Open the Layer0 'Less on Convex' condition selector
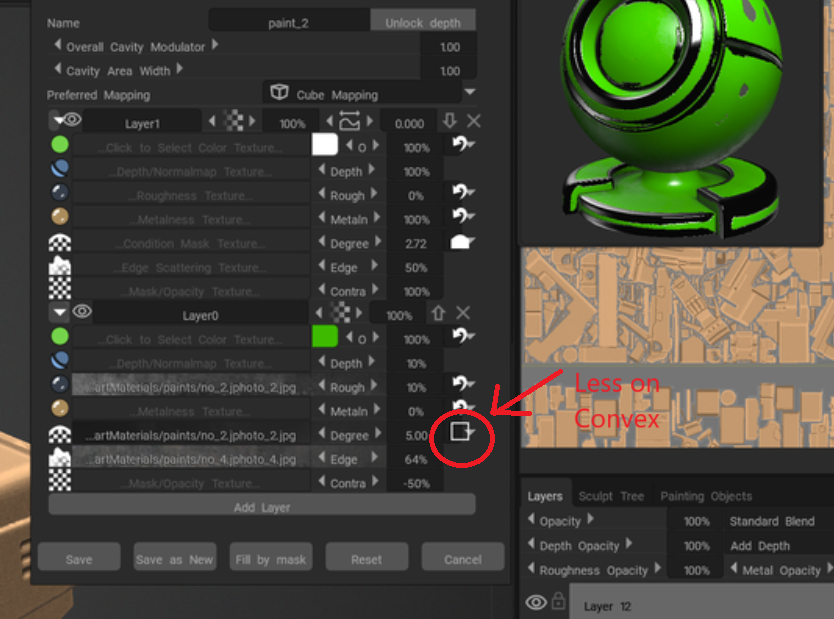Viewport: 834px width, 619px height. pyautogui.click(x=461, y=432)
